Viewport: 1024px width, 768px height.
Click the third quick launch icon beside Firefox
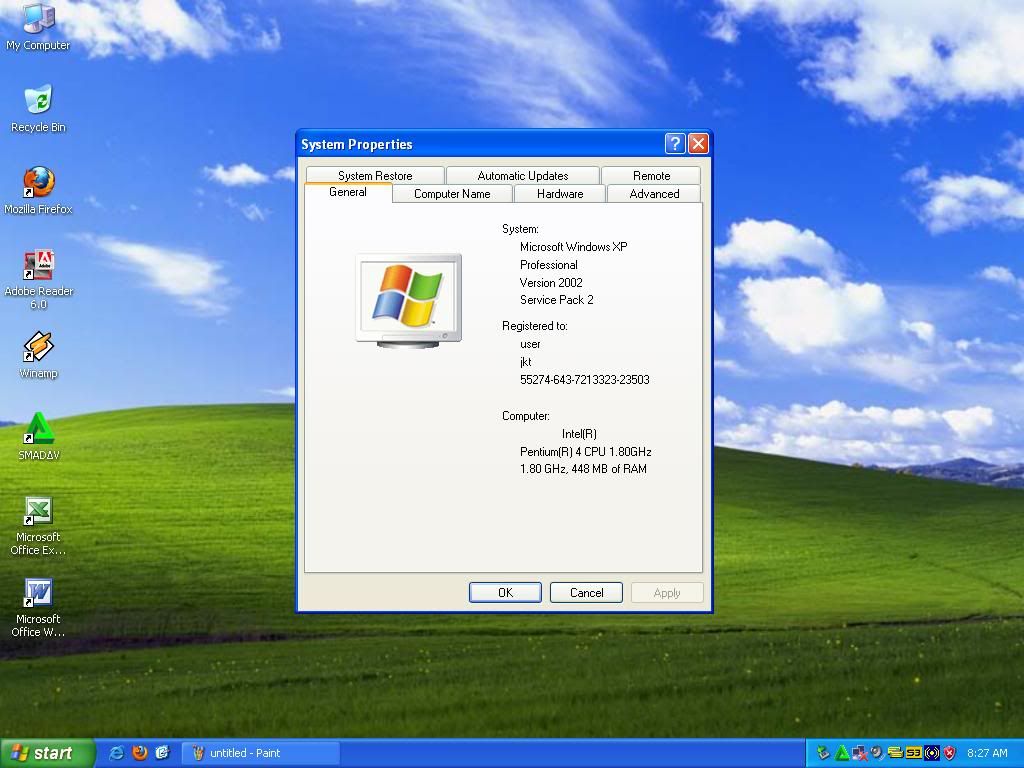[x=163, y=752]
